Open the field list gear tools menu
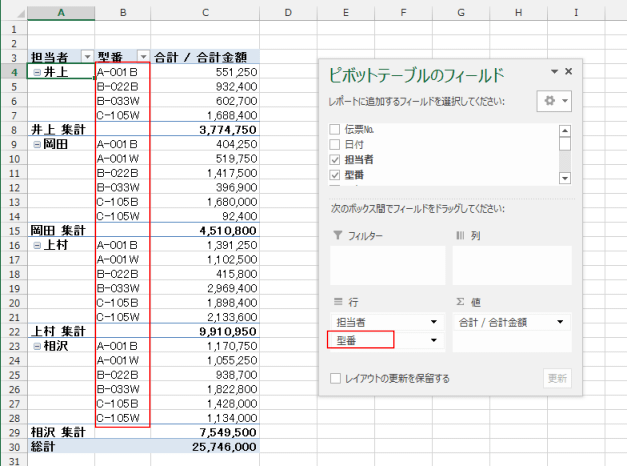 554,101
